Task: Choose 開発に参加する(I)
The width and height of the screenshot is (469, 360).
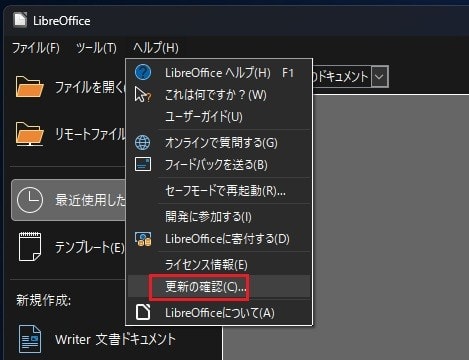Action: (x=219, y=217)
